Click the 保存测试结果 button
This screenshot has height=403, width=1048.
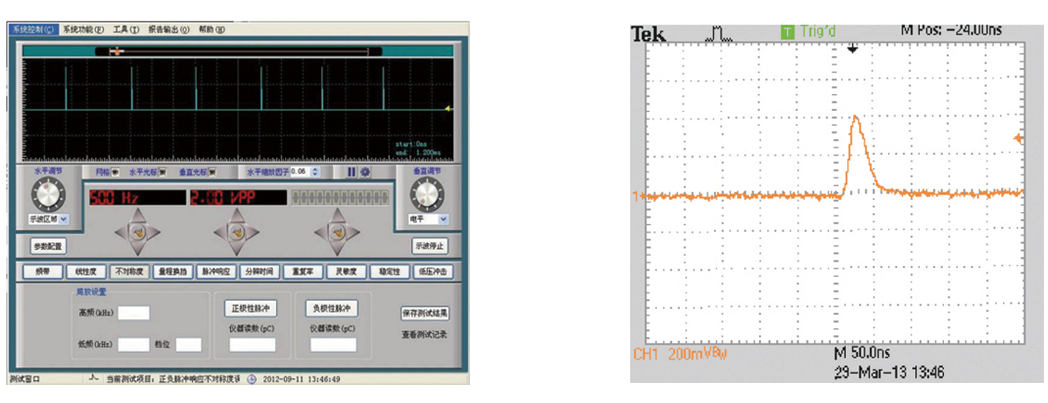click(x=425, y=312)
